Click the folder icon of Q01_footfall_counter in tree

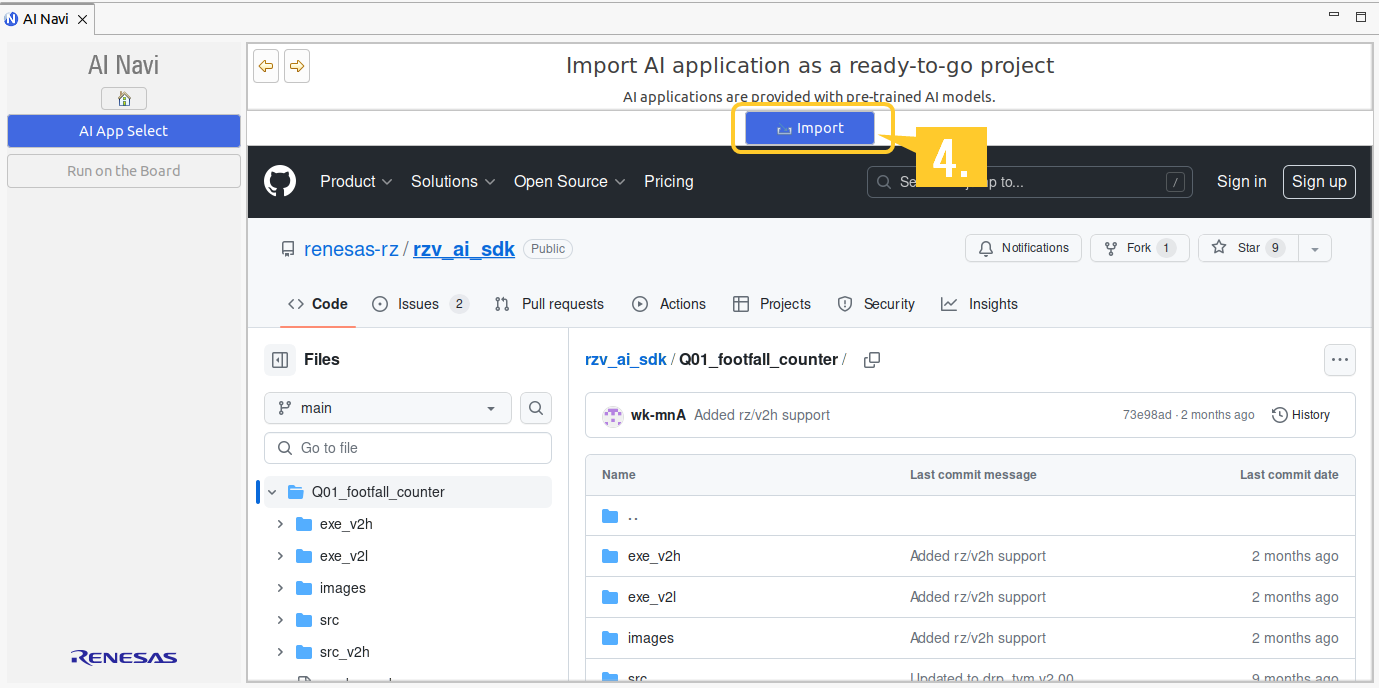coord(295,492)
